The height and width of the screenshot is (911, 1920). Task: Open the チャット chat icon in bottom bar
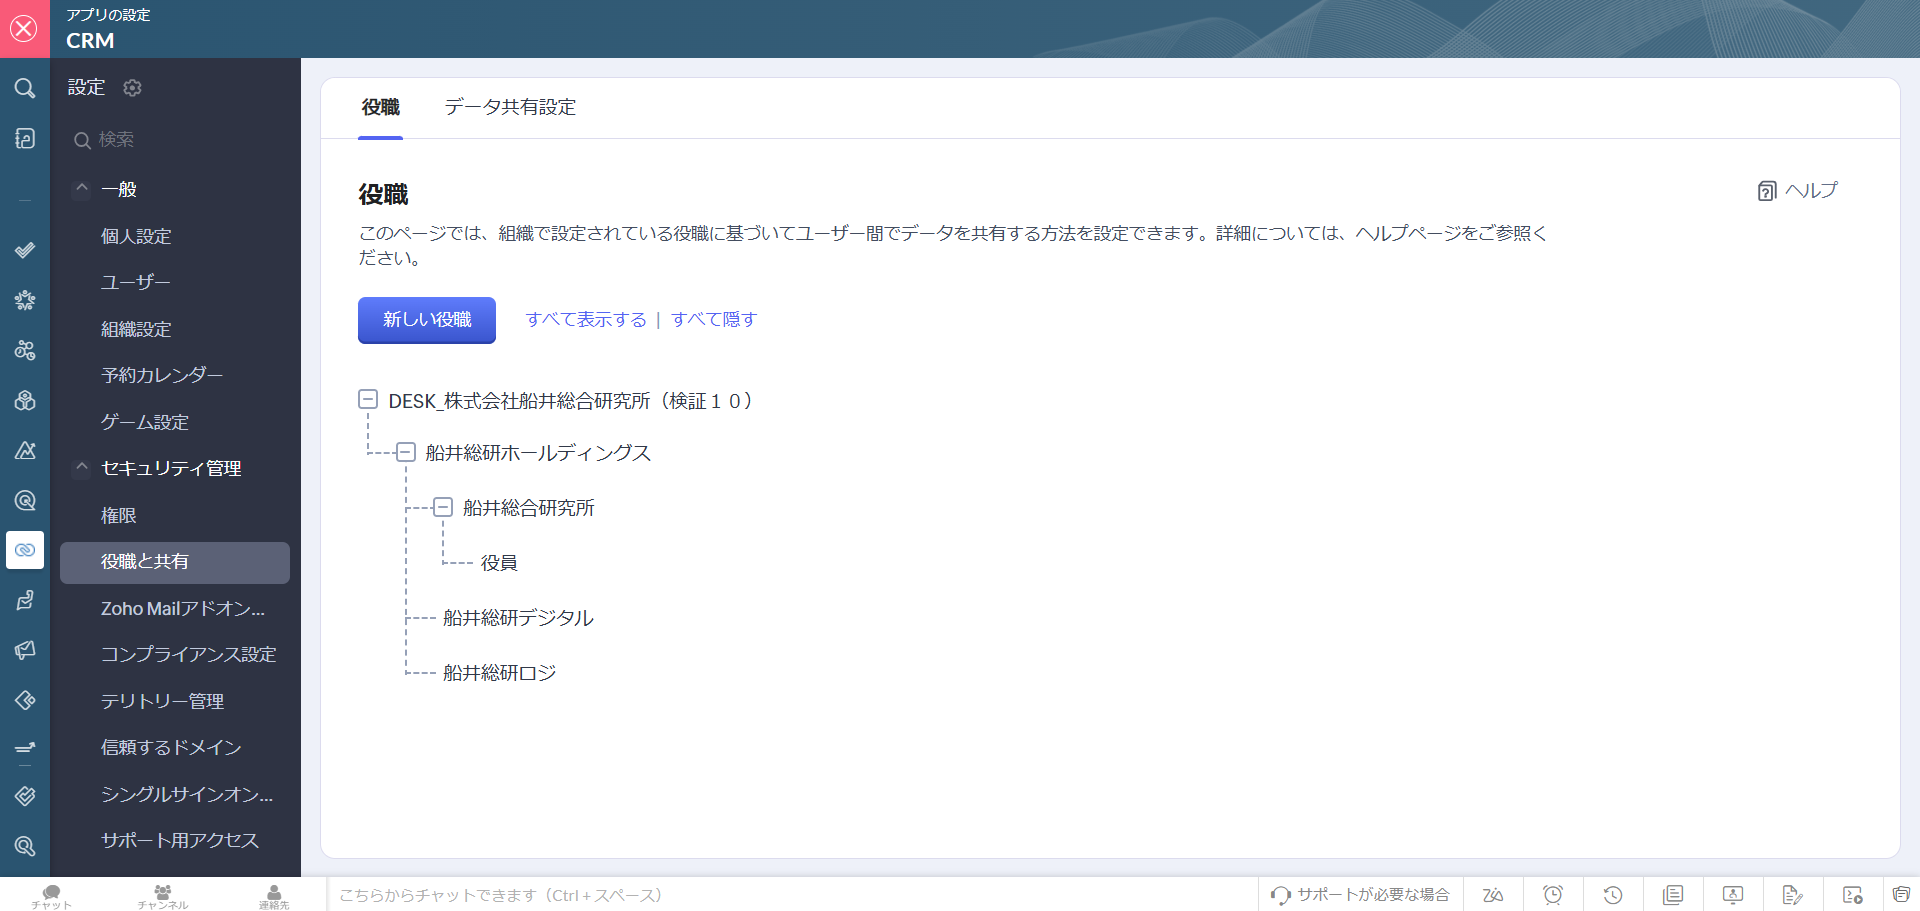(x=51, y=895)
